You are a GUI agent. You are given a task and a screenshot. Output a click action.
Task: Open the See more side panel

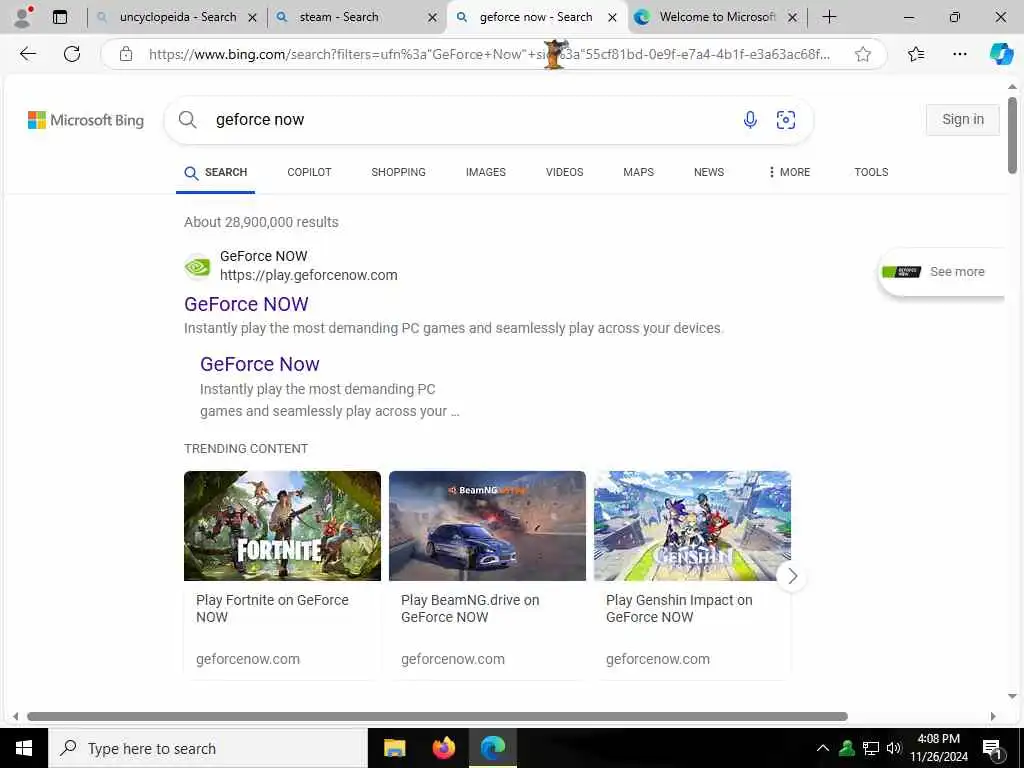[x=941, y=272]
